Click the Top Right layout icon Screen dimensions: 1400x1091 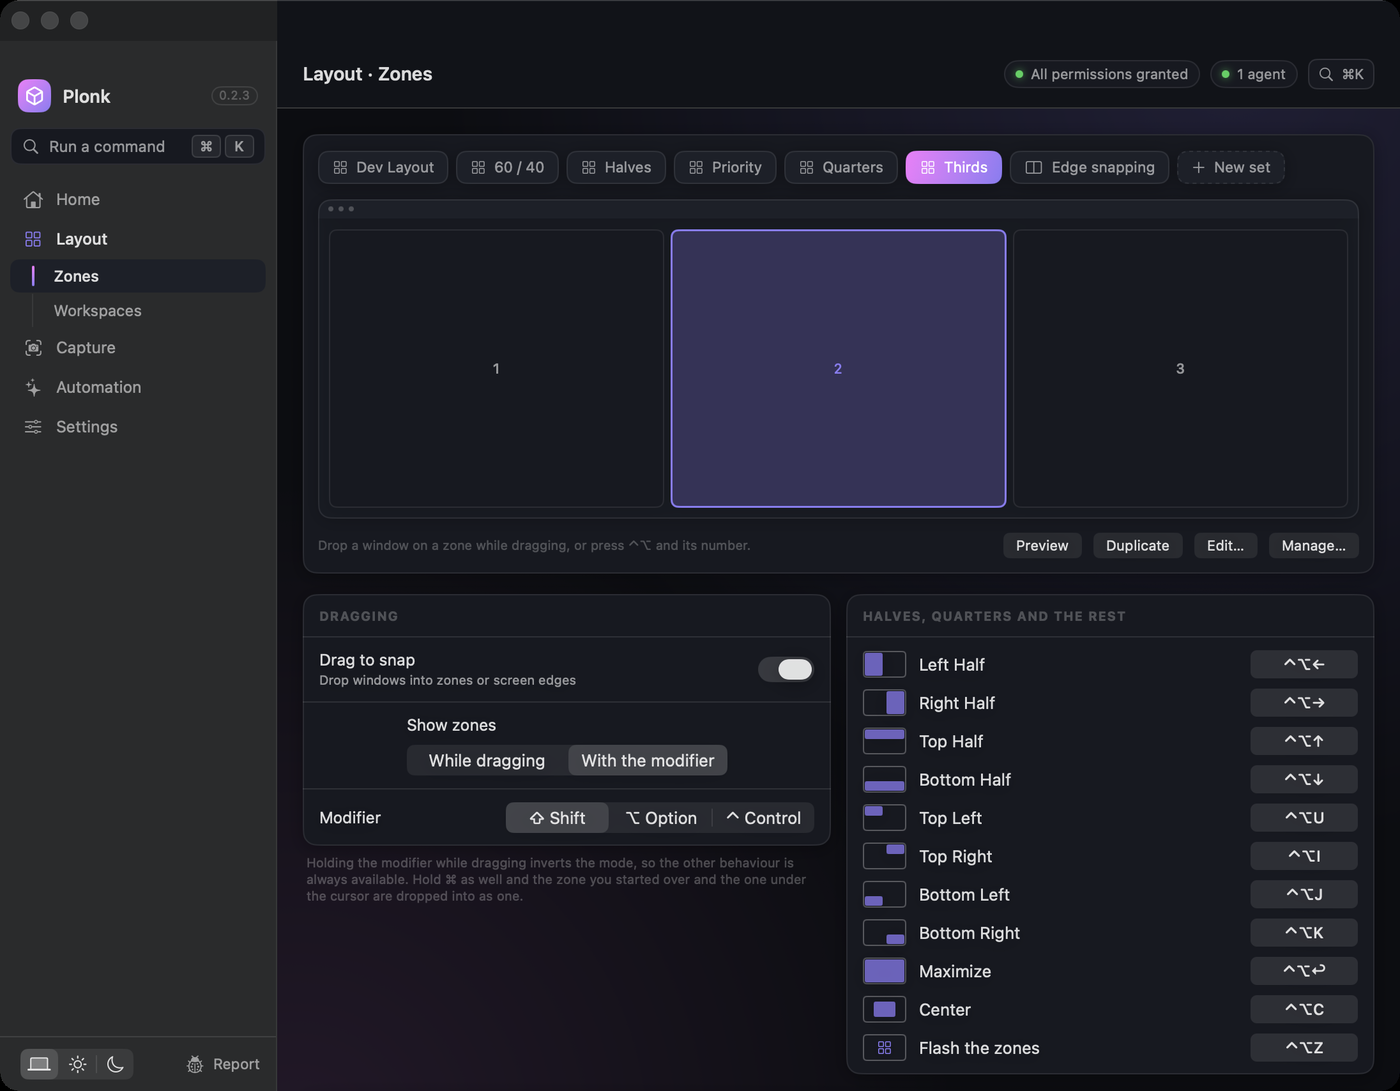pyautogui.click(x=884, y=856)
